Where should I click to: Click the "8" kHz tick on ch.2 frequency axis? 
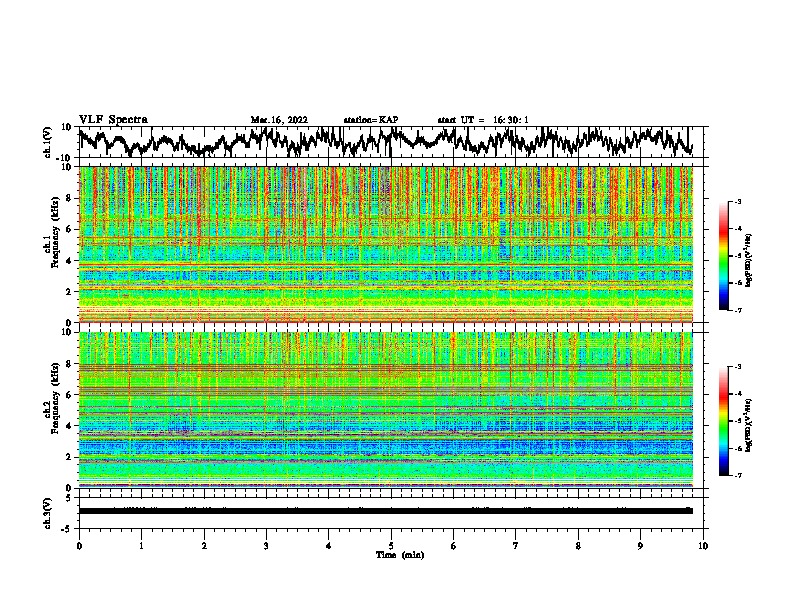(x=70, y=364)
